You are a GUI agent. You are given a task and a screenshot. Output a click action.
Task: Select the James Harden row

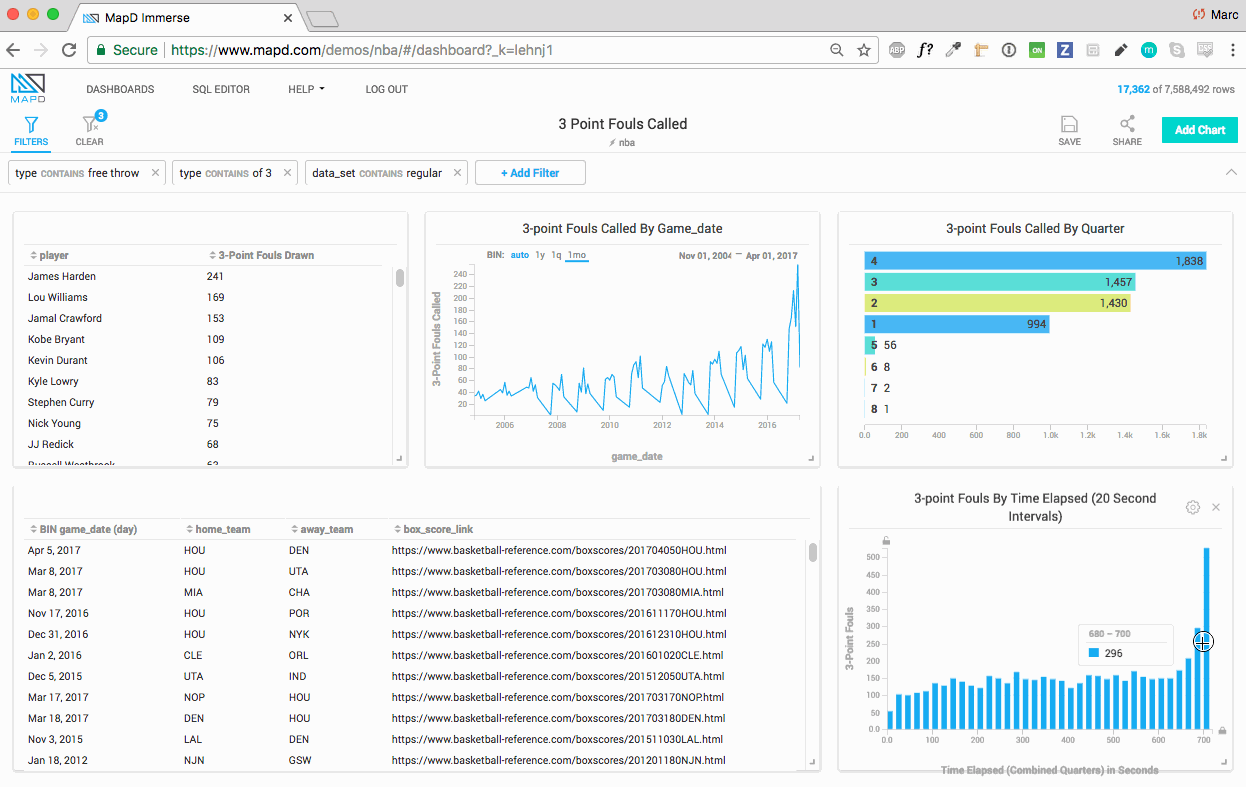(205, 276)
